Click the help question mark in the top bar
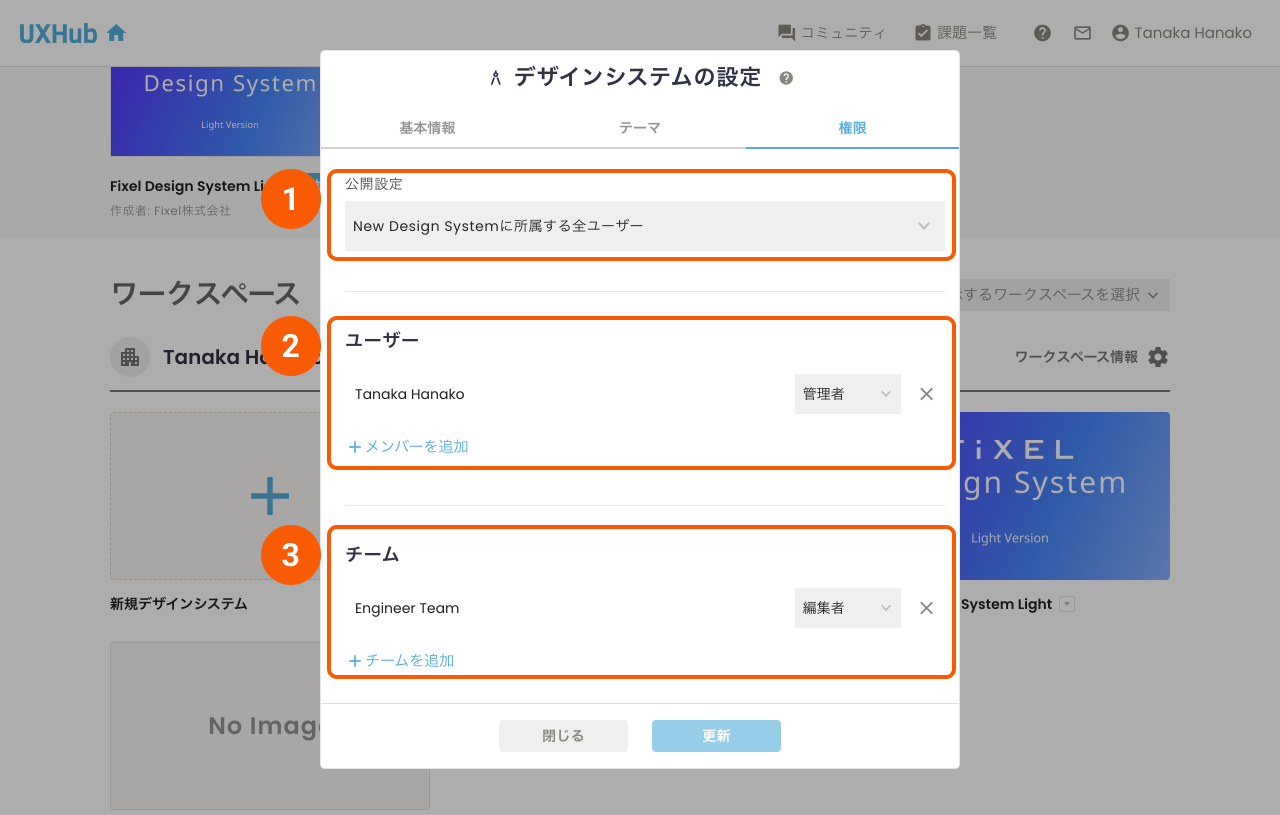The image size is (1280, 815). [x=1042, y=32]
